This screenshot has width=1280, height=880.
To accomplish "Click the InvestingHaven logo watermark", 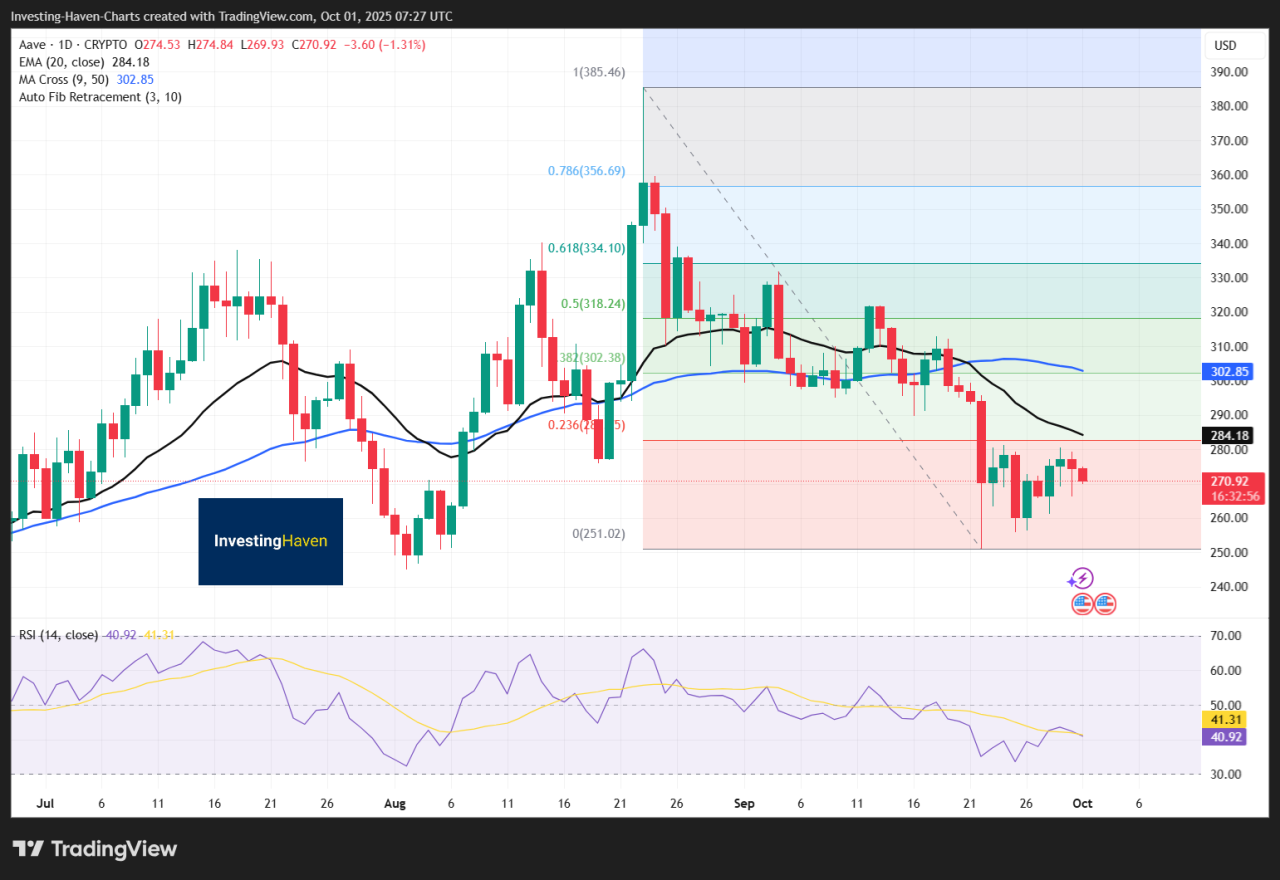I will coord(270,541).
